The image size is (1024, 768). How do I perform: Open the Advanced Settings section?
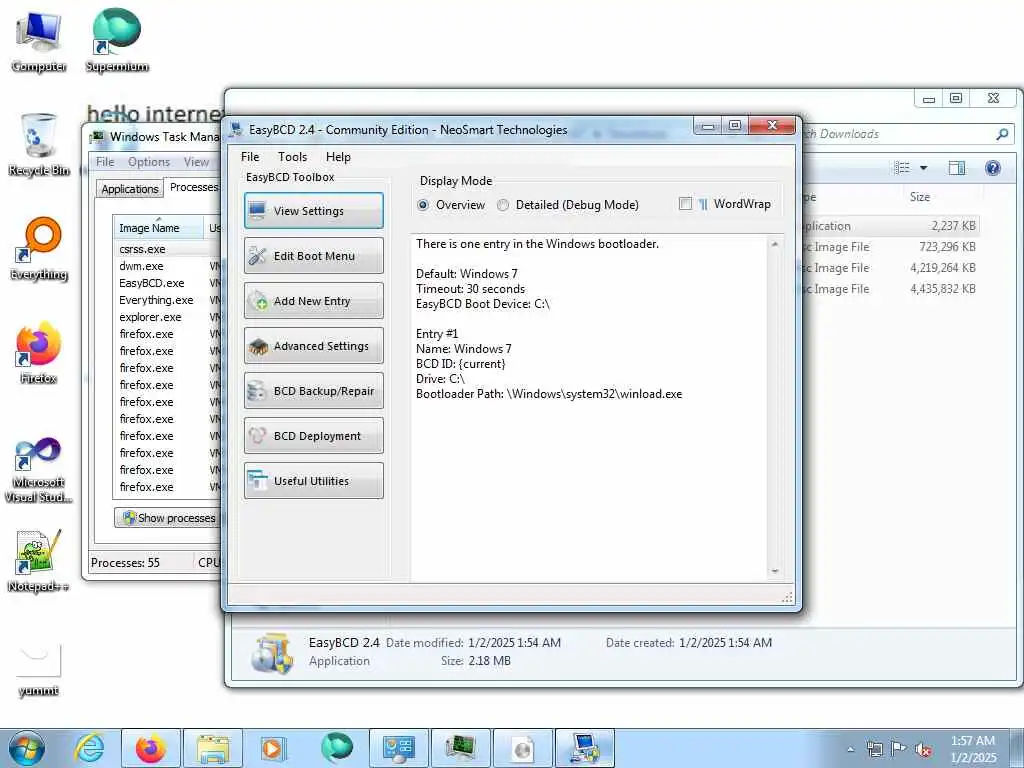coord(313,345)
